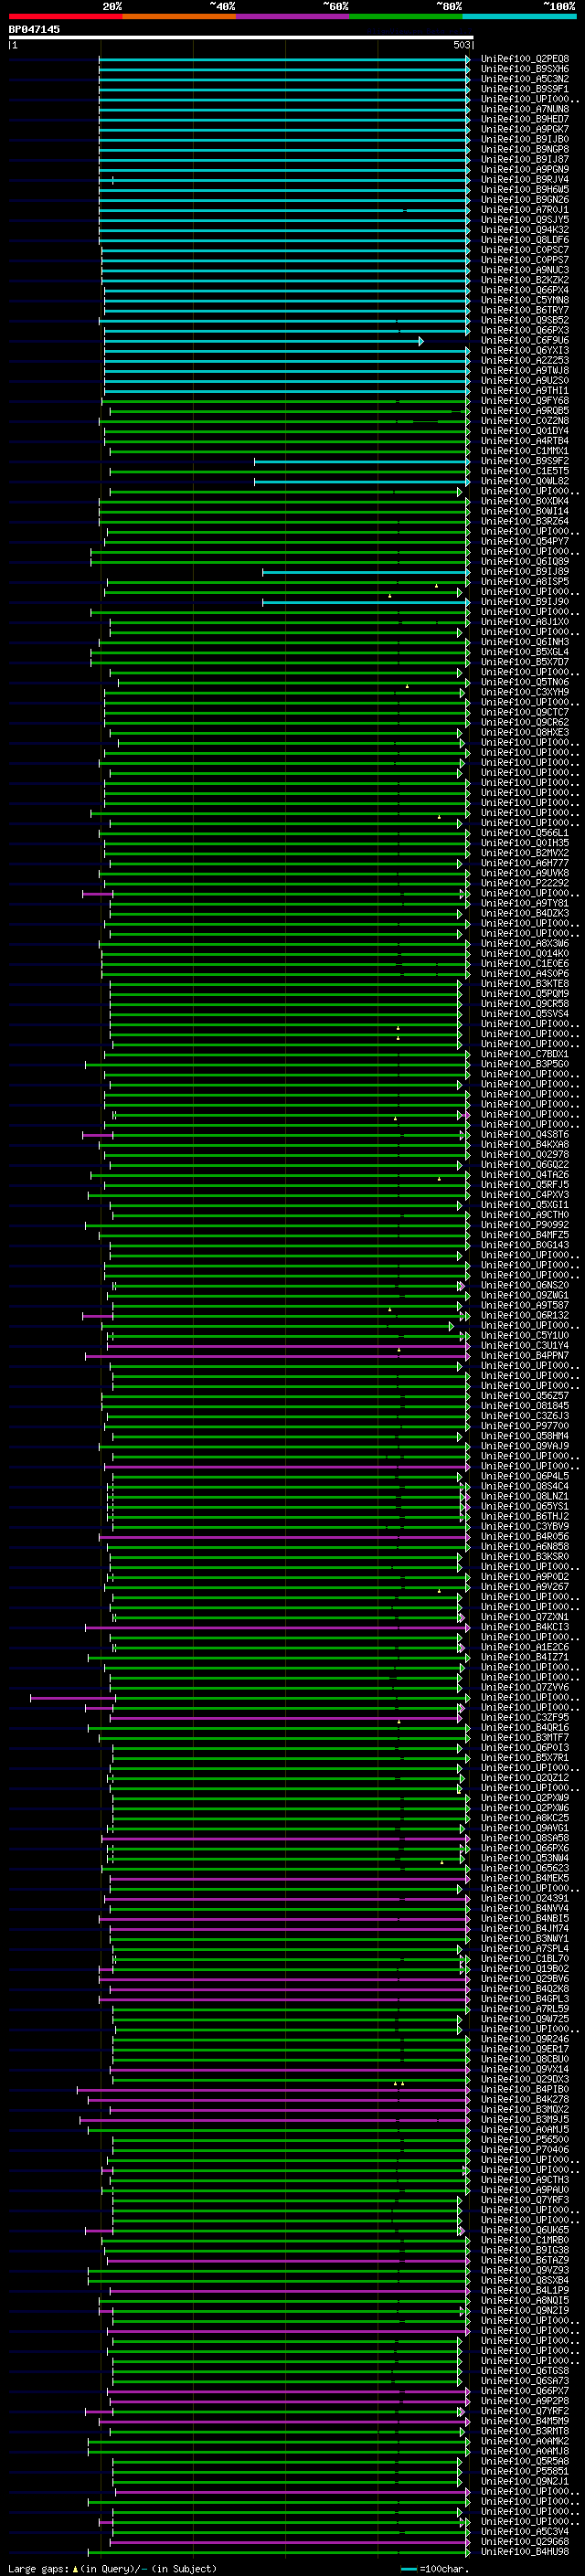Click hit label UniRef100_A9PGN9

(525, 169)
